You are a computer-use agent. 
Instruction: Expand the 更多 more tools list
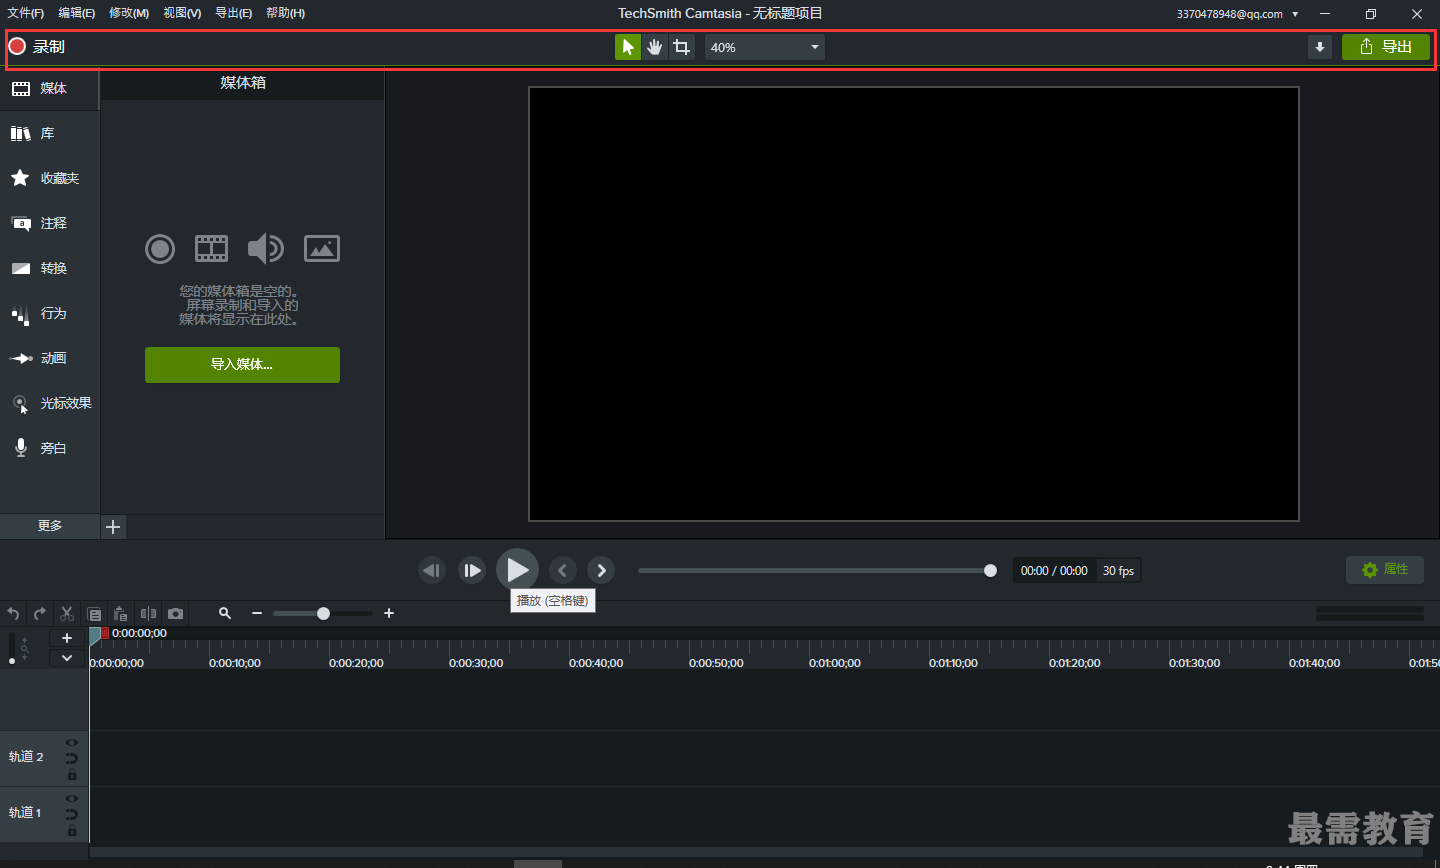50,526
